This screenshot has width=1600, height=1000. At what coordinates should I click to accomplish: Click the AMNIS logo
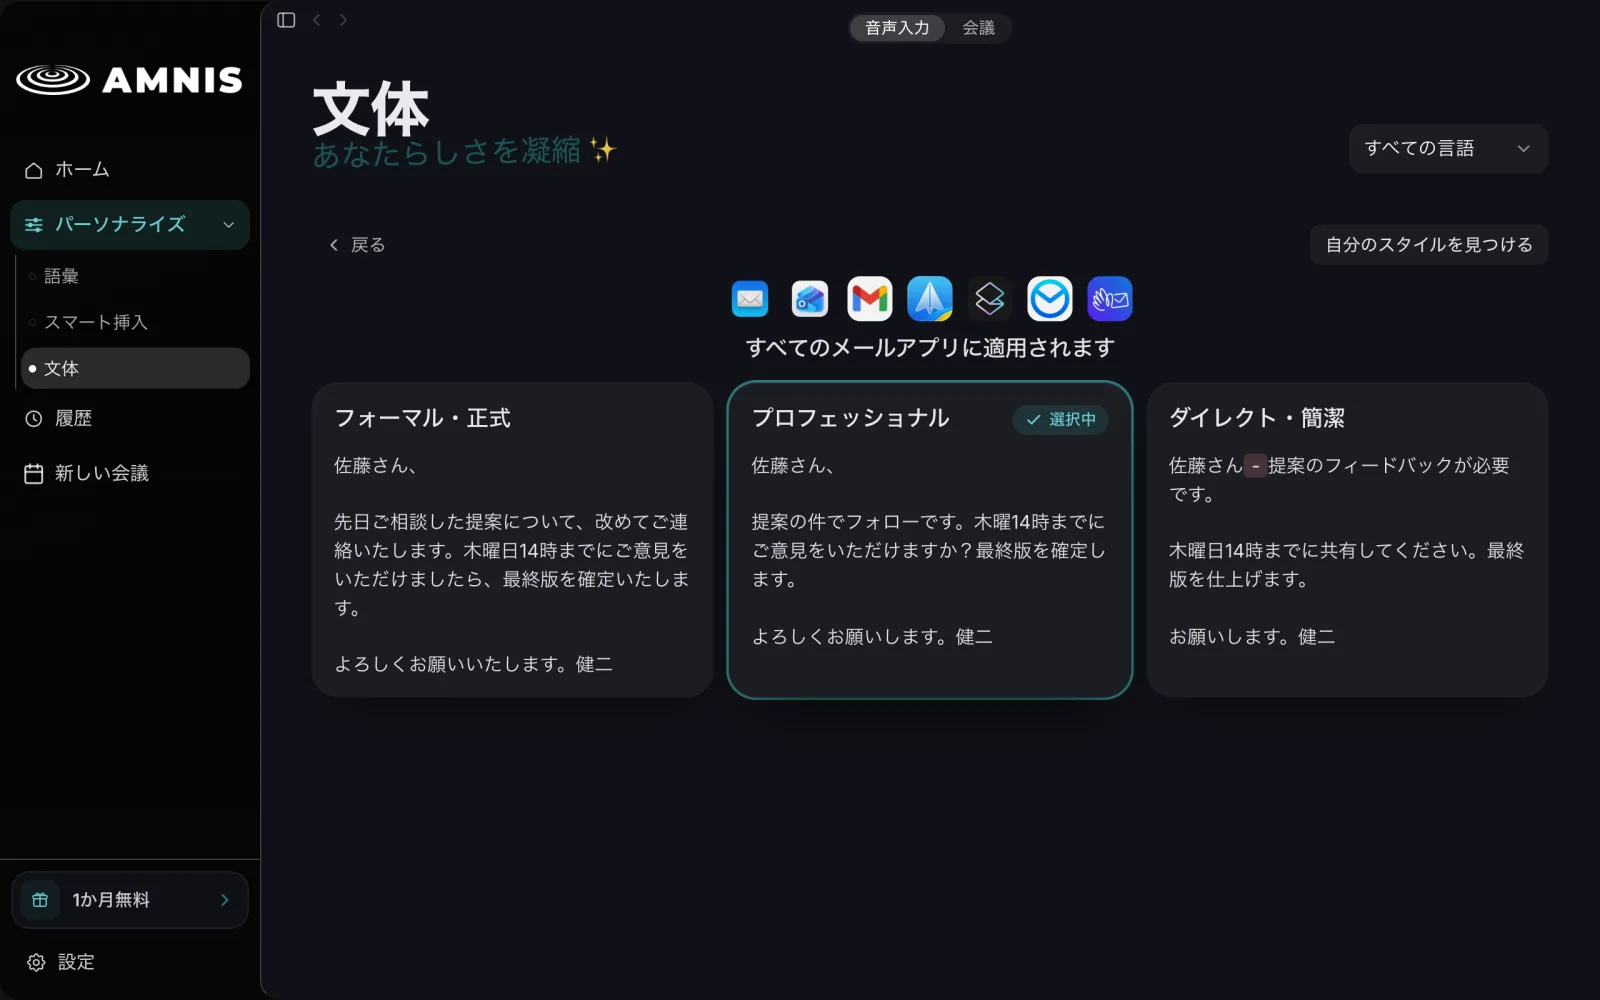(x=130, y=80)
